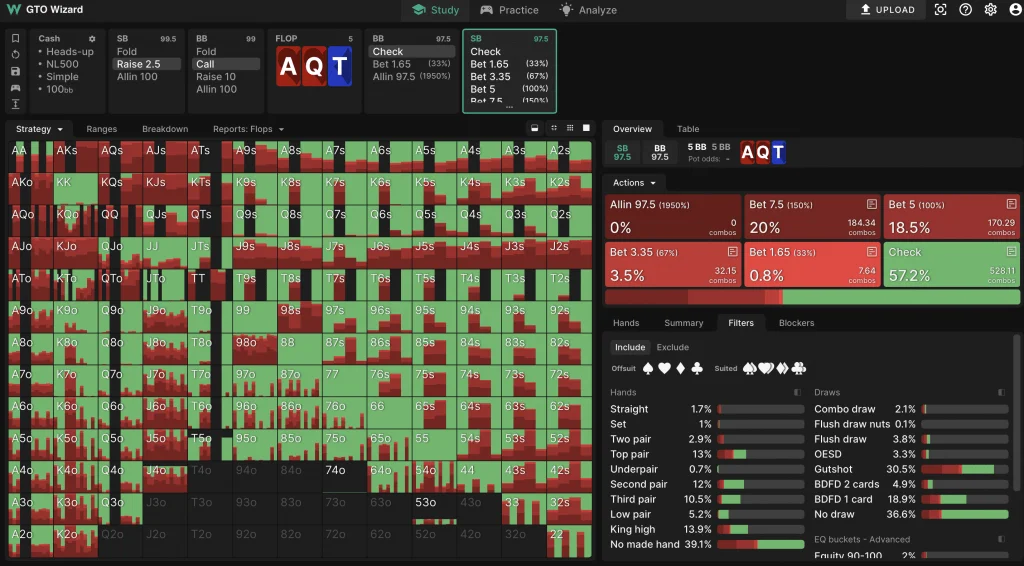1024x566 pixels.
Task: Switch to Exclude filter mode
Action: pos(672,347)
